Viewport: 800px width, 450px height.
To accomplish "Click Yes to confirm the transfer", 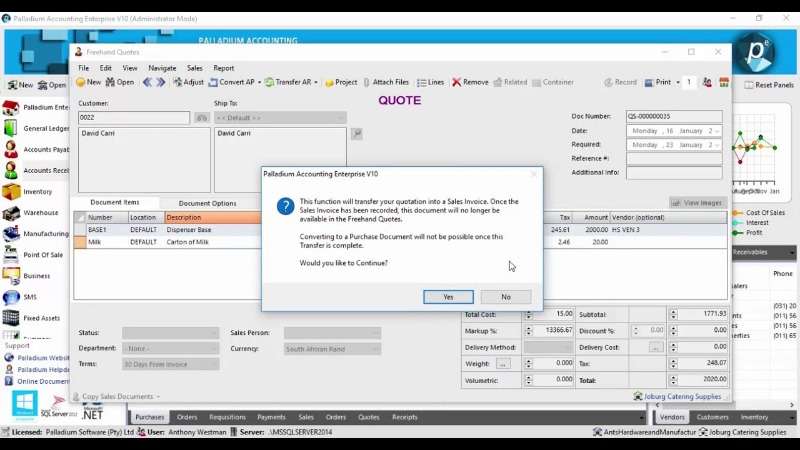I will tap(448, 297).
